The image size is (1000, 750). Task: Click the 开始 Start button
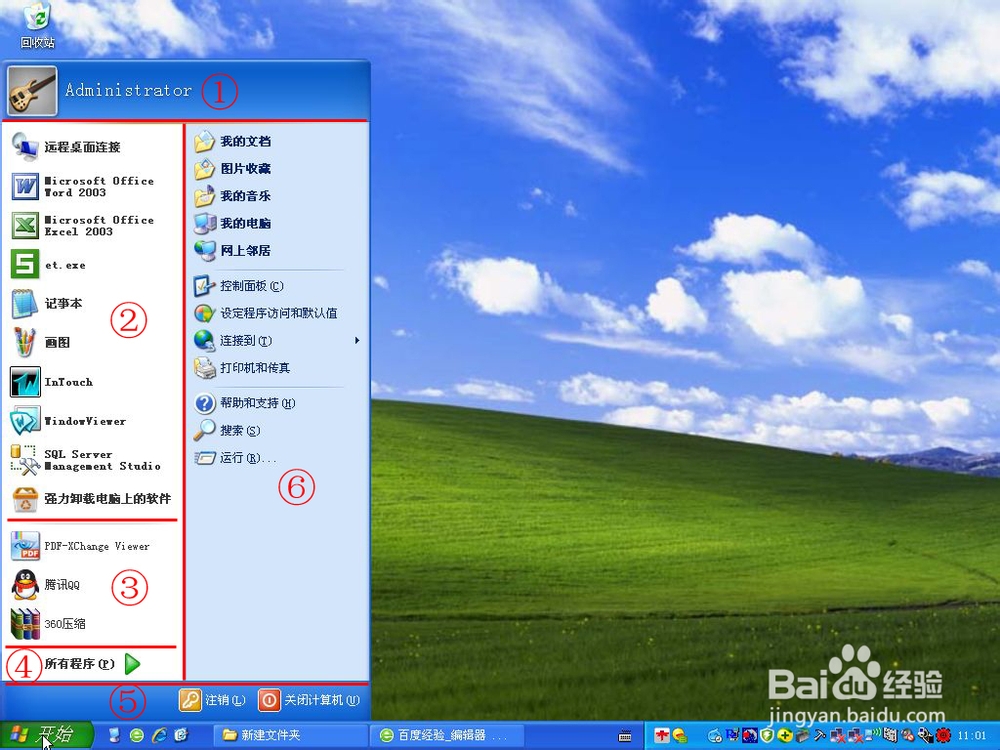(46, 735)
